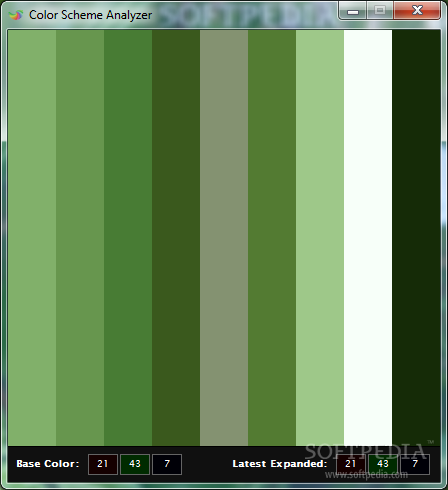Click Latest Expanded green value 43
Viewport: 448px width, 490px height.
pos(383,464)
